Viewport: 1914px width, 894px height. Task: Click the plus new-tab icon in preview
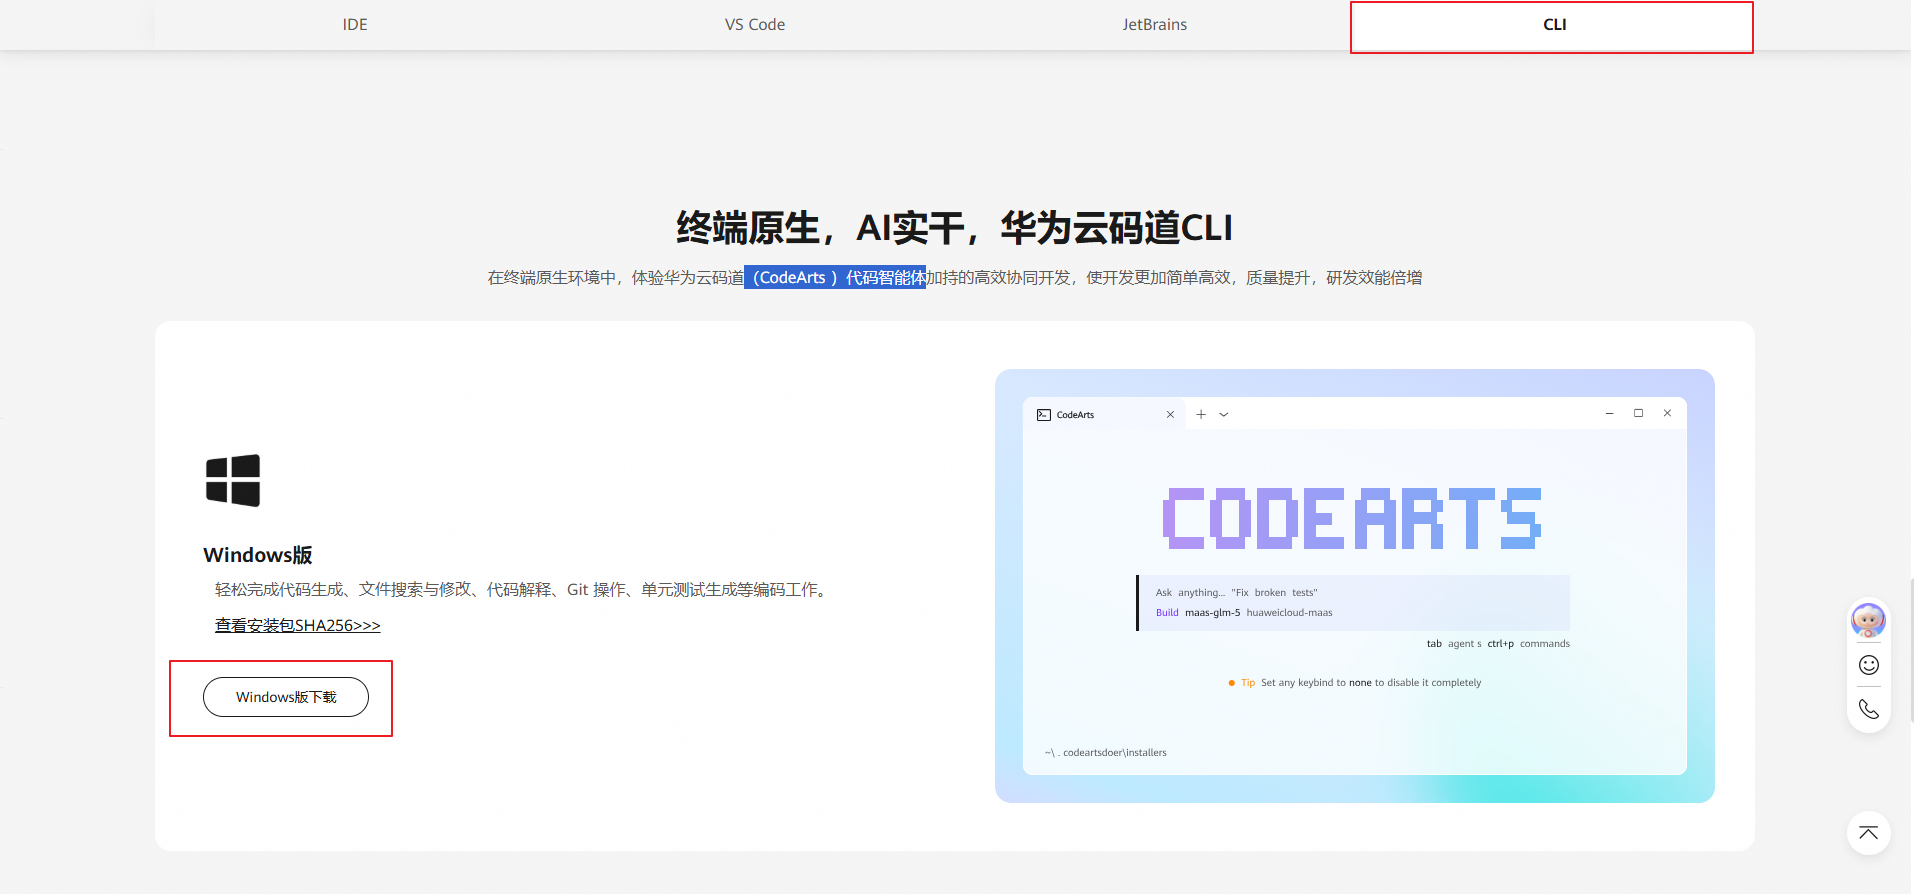click(x=1201, y=414)
